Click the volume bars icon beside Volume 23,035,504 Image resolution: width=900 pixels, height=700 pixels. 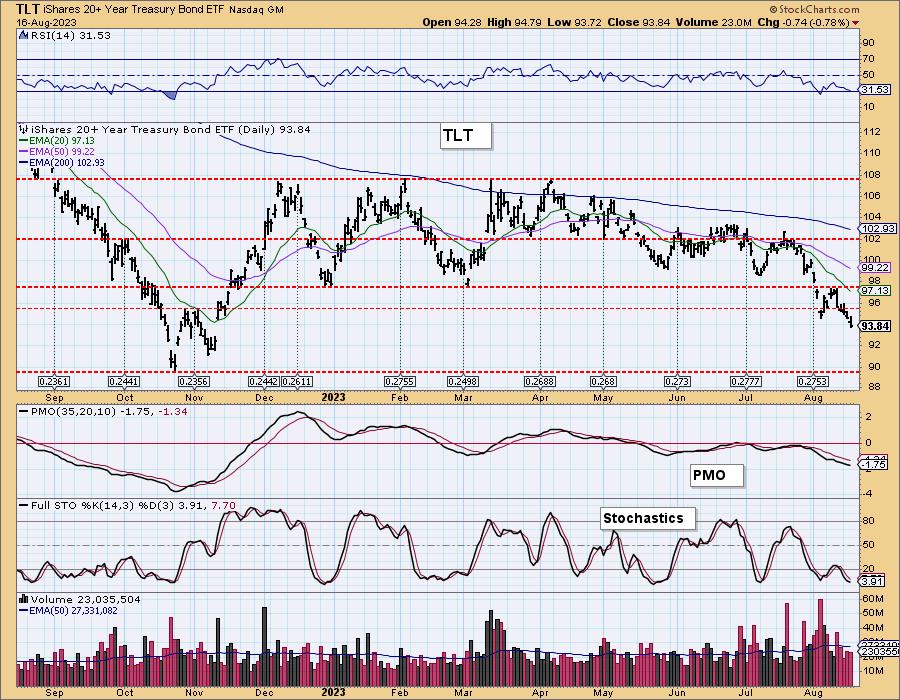point(24,599)
